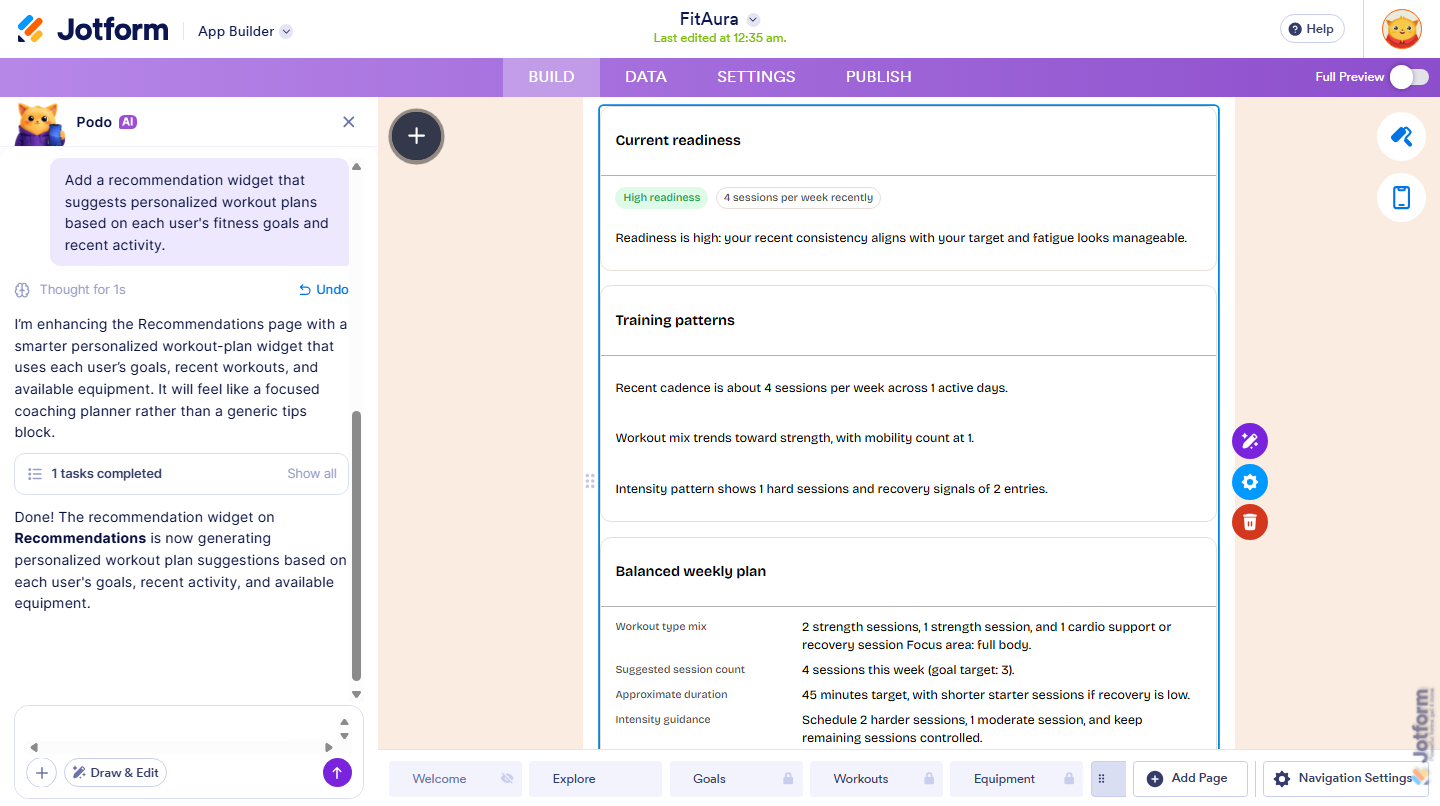Switch to the DATA tab
Viewport: 1440px width, 806px height.
[x=646, y=77]
